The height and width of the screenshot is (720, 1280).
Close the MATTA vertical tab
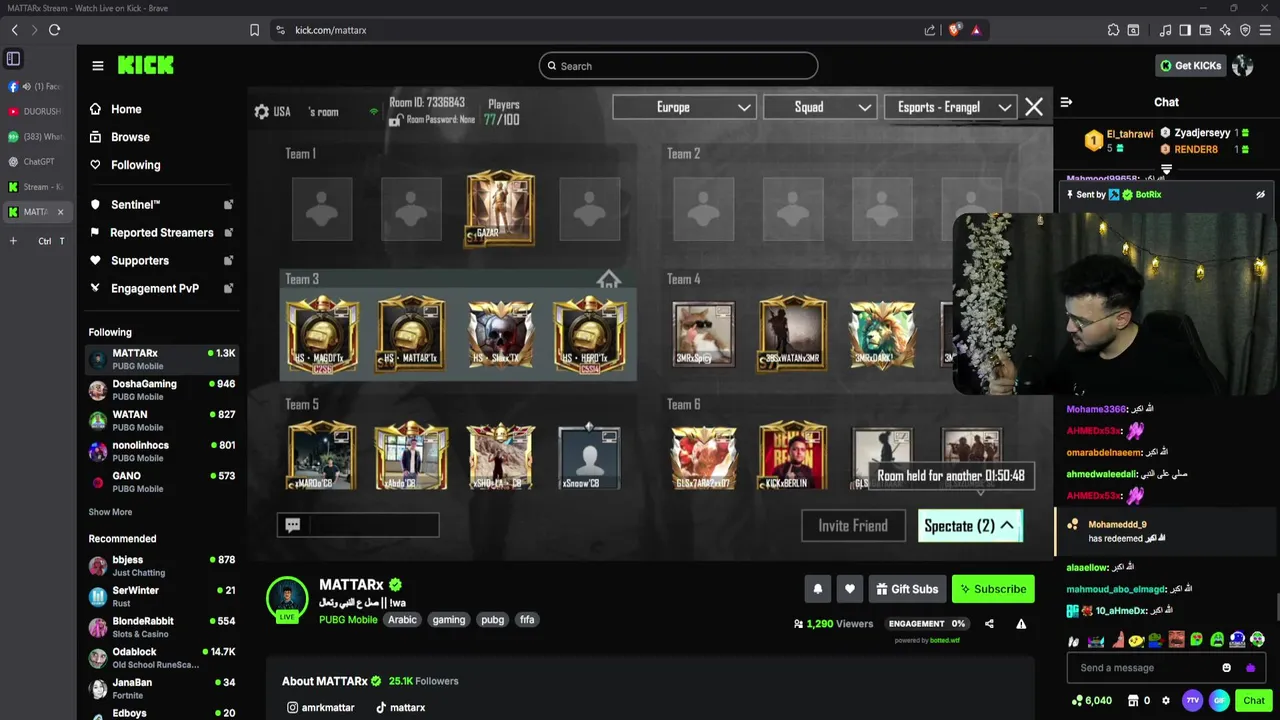(60, 212)
